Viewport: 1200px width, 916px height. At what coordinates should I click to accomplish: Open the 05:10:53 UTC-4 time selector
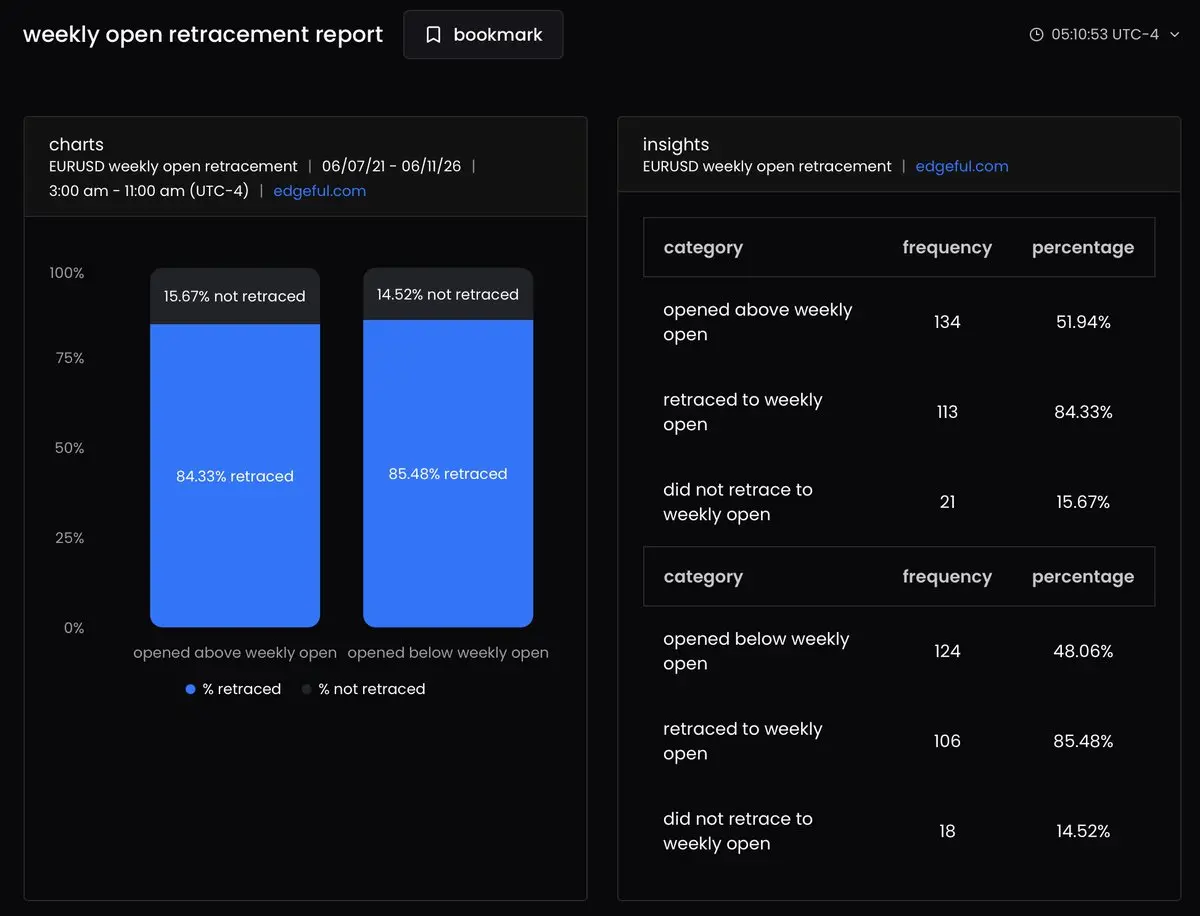pyautogui.click(x=1104, y=35)
